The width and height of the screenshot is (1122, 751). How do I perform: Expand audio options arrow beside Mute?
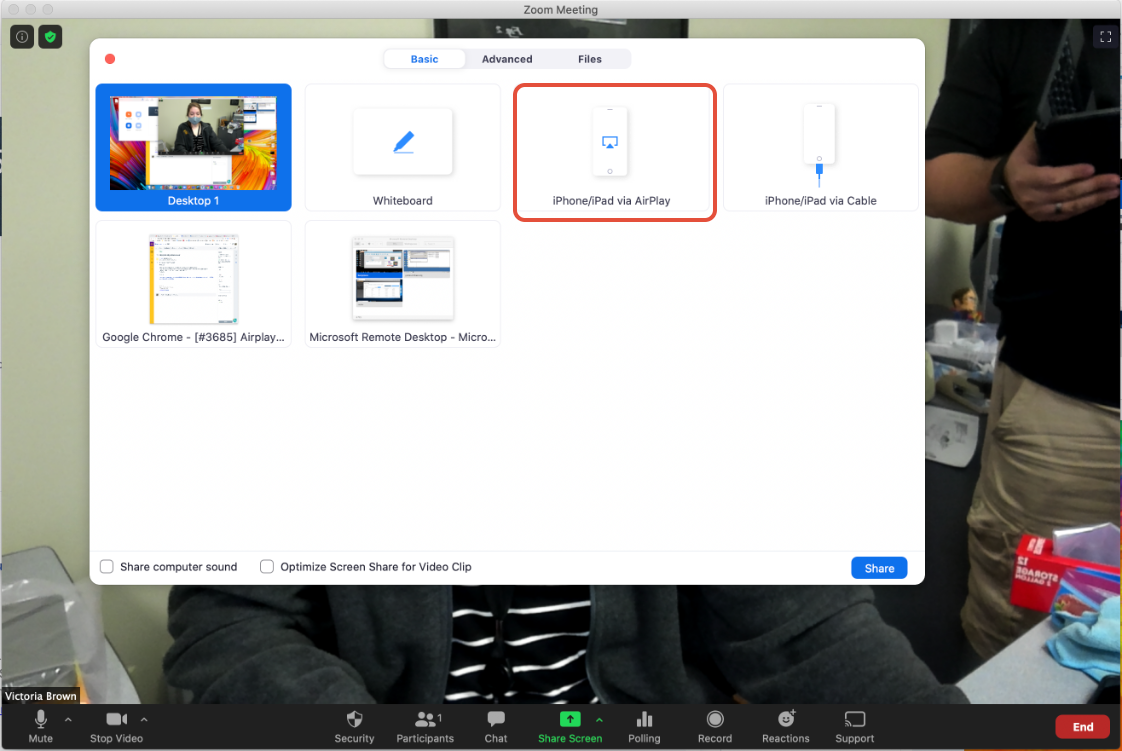point(68,720)
